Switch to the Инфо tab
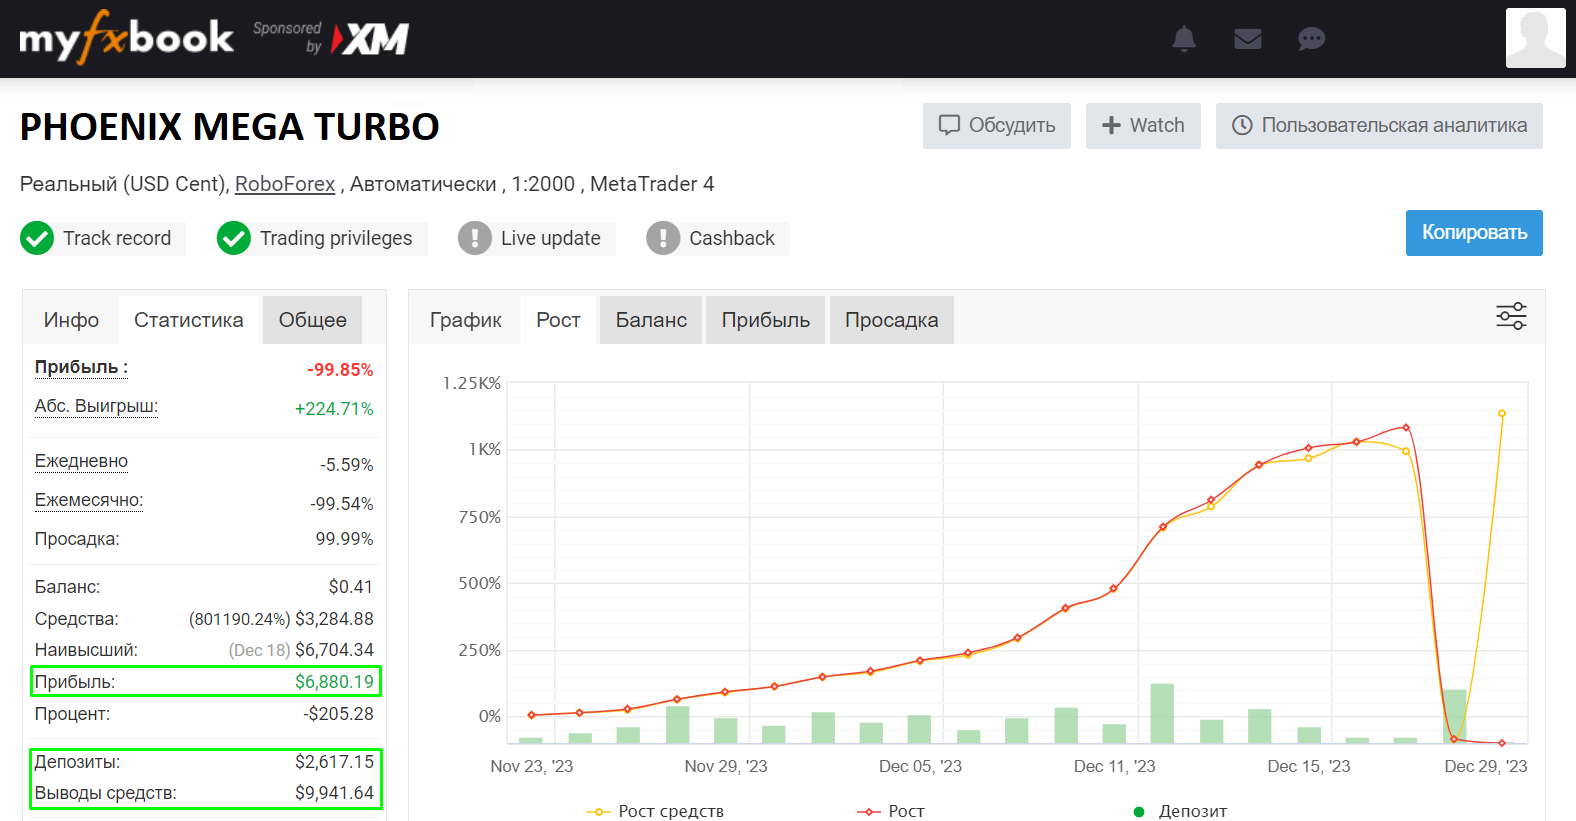 click(71, 320)
